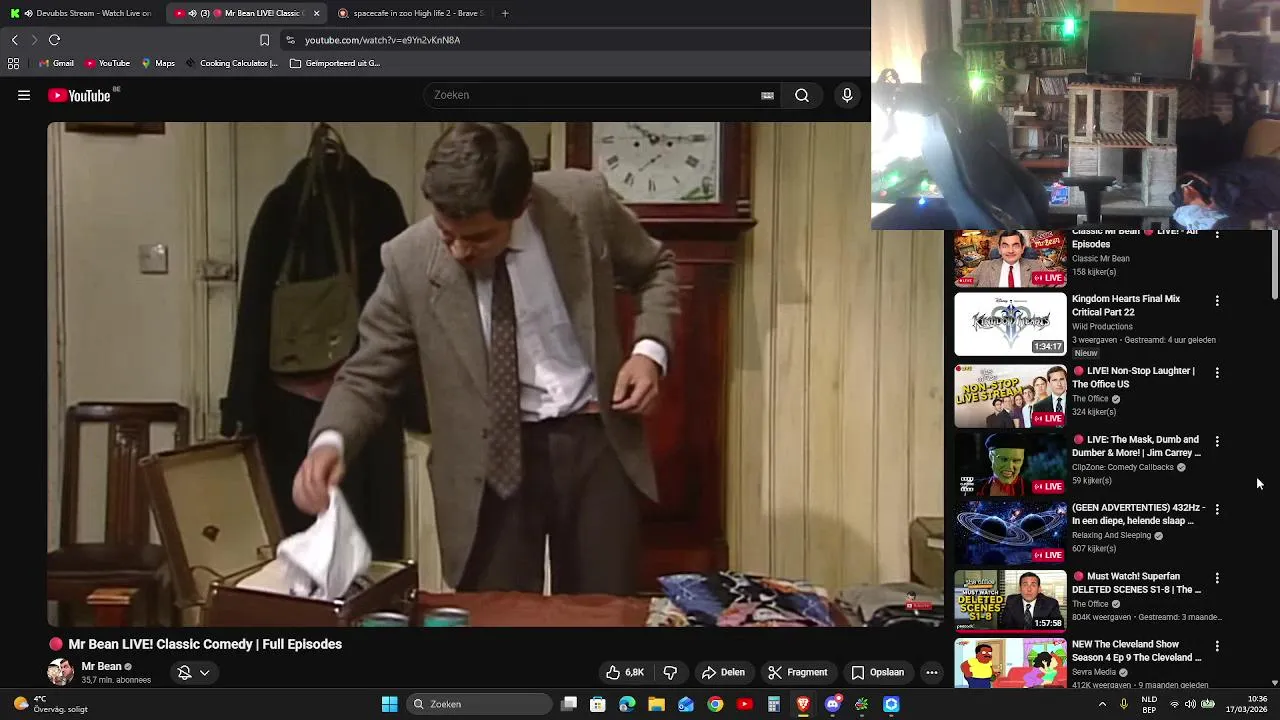1280x720 pixels.
Task: Open options for Jim Carrey live stream
Action: click(1217, 441)
